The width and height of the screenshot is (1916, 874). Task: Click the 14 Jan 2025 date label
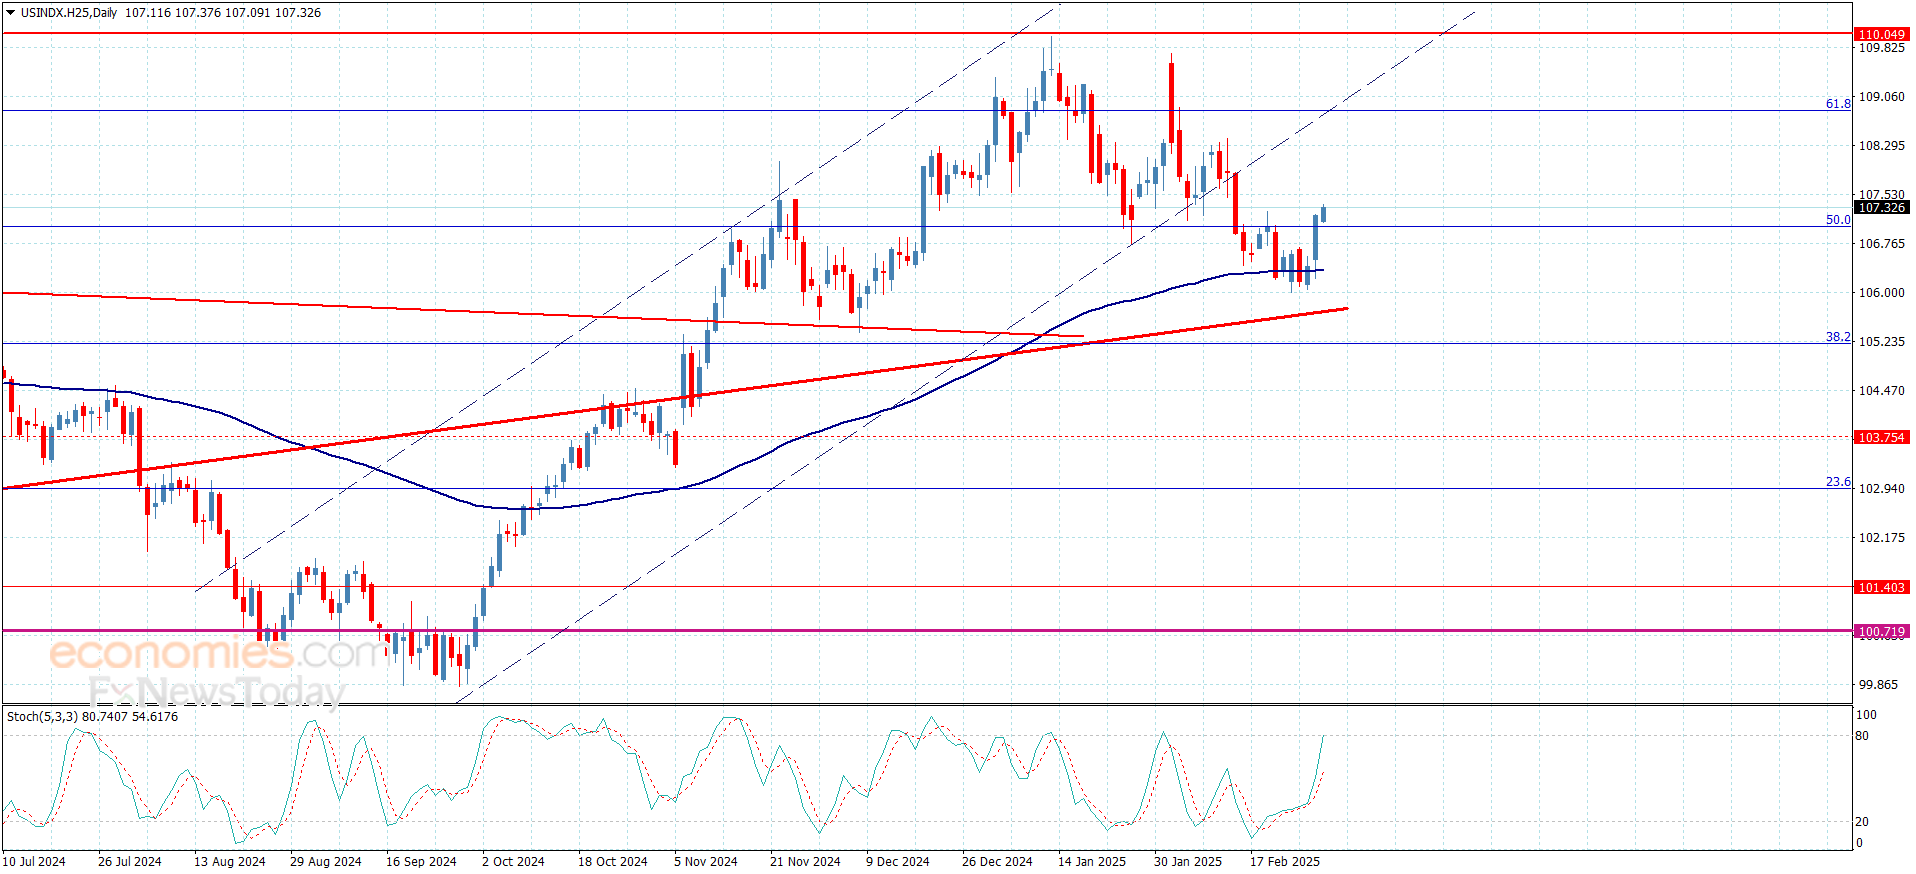(1092, 861)
